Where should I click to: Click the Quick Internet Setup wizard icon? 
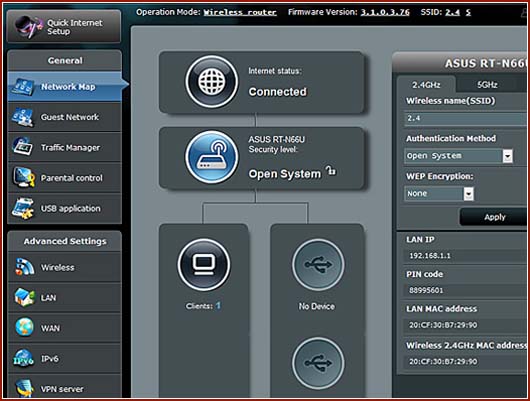coord(28,27)
